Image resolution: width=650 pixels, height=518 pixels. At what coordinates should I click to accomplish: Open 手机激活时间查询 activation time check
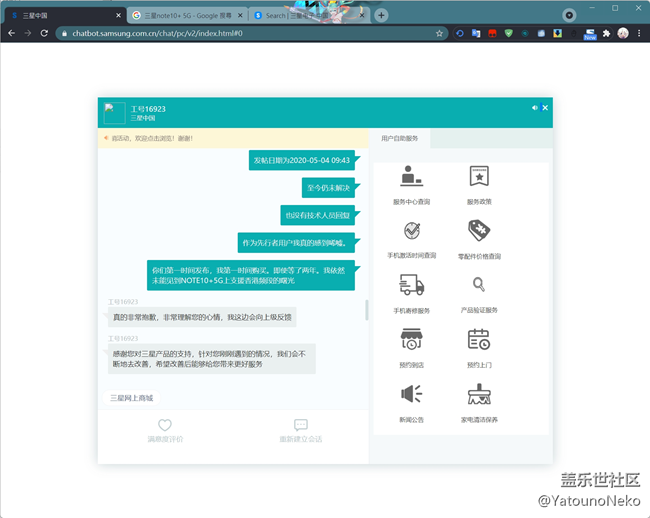pyautogui.click(x=412, y=231)
